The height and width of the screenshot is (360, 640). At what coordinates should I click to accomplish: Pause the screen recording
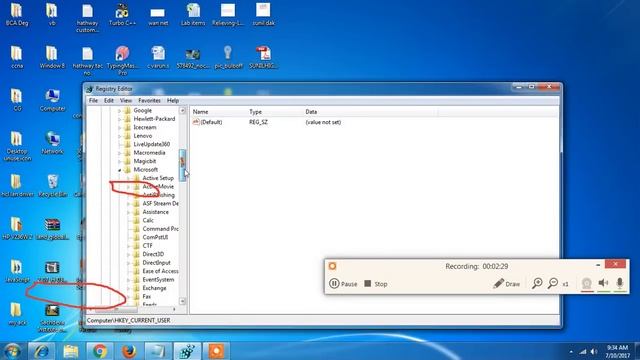[343, 284]
